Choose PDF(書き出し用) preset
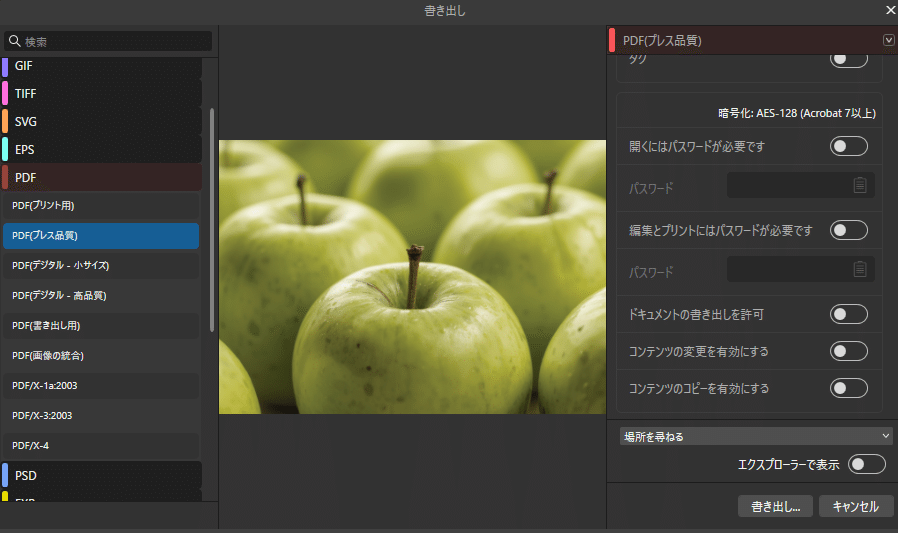Screen dimensions: 898x533 [x=101, y=326]
